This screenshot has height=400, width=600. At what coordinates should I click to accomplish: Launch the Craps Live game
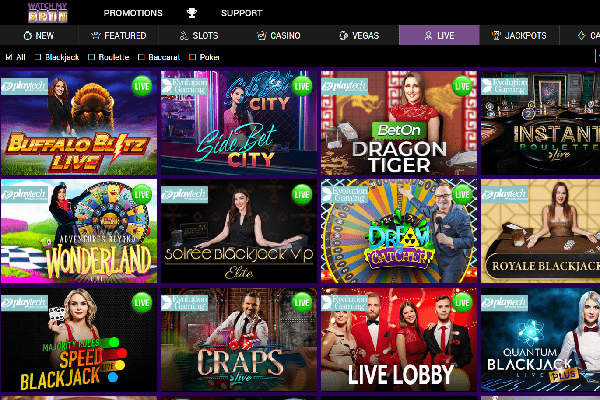tap(239, 340)
